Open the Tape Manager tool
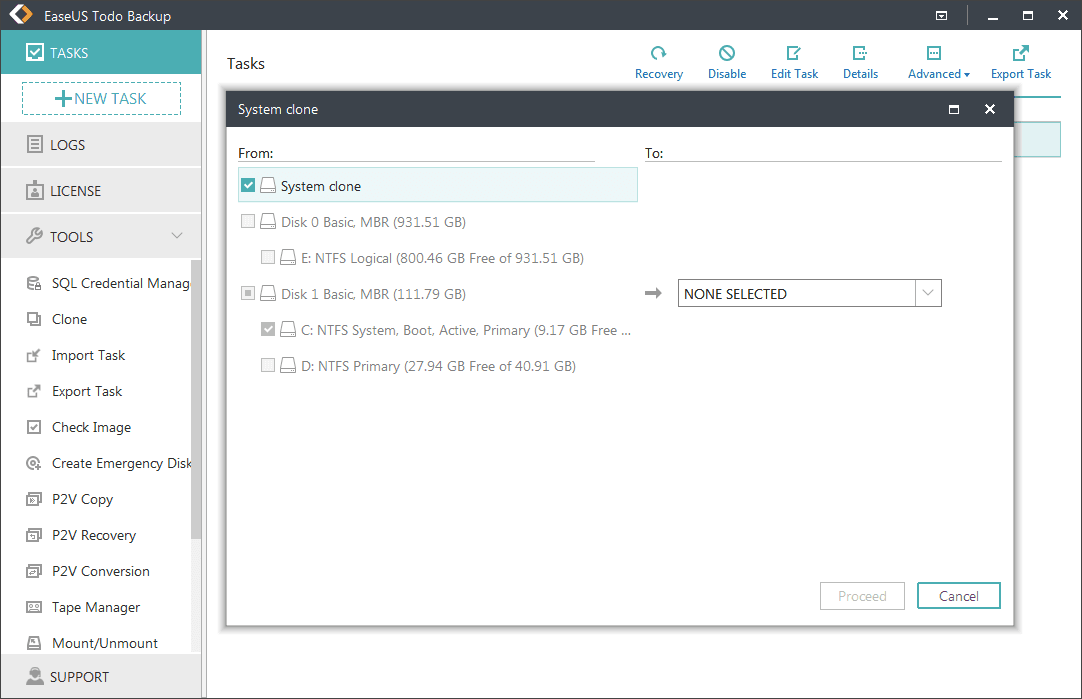Screen dimensions: 1082x699 [x=95, y=607]
